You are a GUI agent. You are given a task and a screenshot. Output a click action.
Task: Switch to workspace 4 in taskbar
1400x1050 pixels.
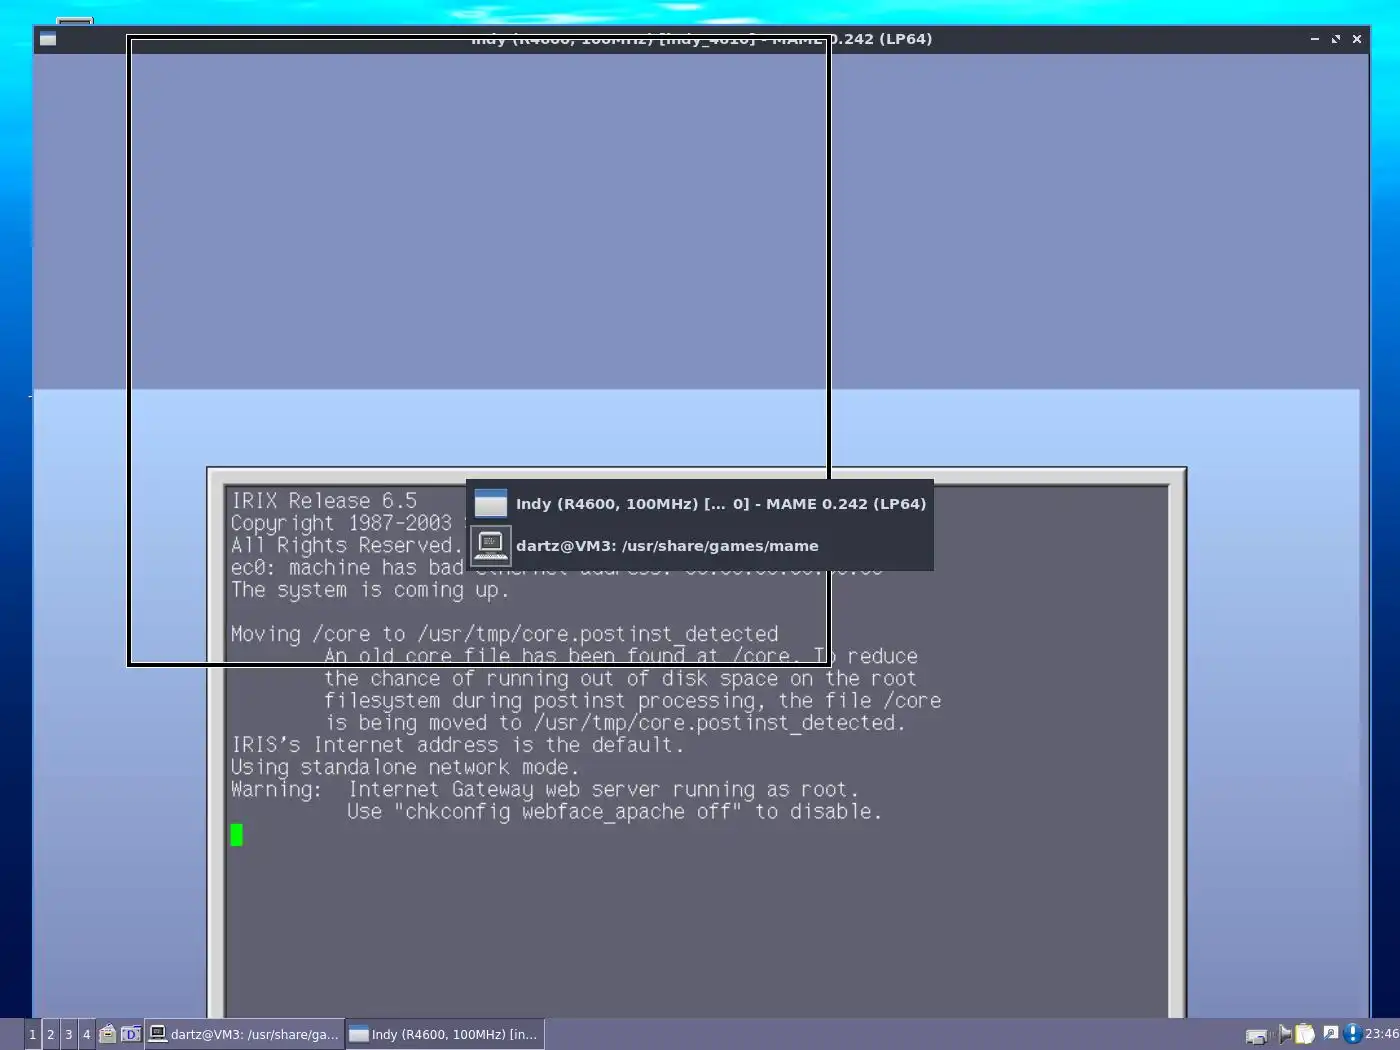click(x=86, y=1034)
